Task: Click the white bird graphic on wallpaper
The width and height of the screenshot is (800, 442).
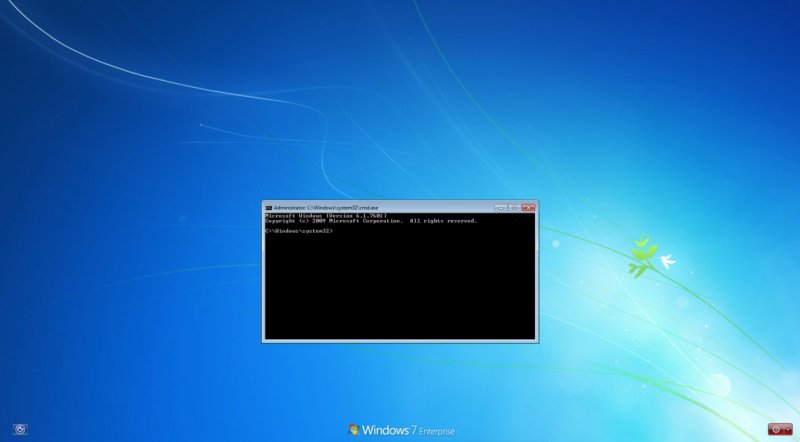Action: pos(667,261)
